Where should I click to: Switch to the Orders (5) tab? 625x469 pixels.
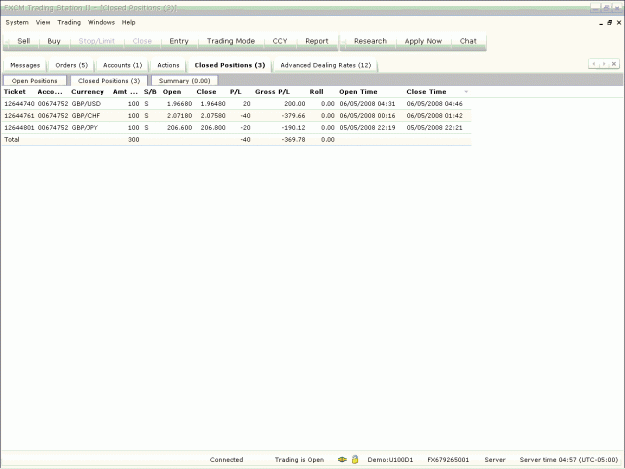click(72, 65)
